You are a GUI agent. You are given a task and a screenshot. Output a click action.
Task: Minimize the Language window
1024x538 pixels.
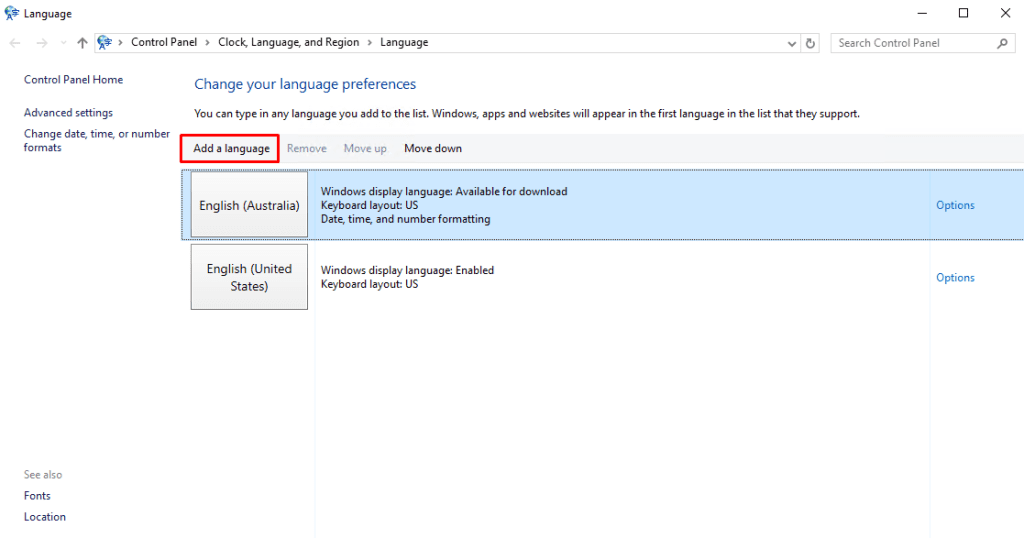click(922, 13)
